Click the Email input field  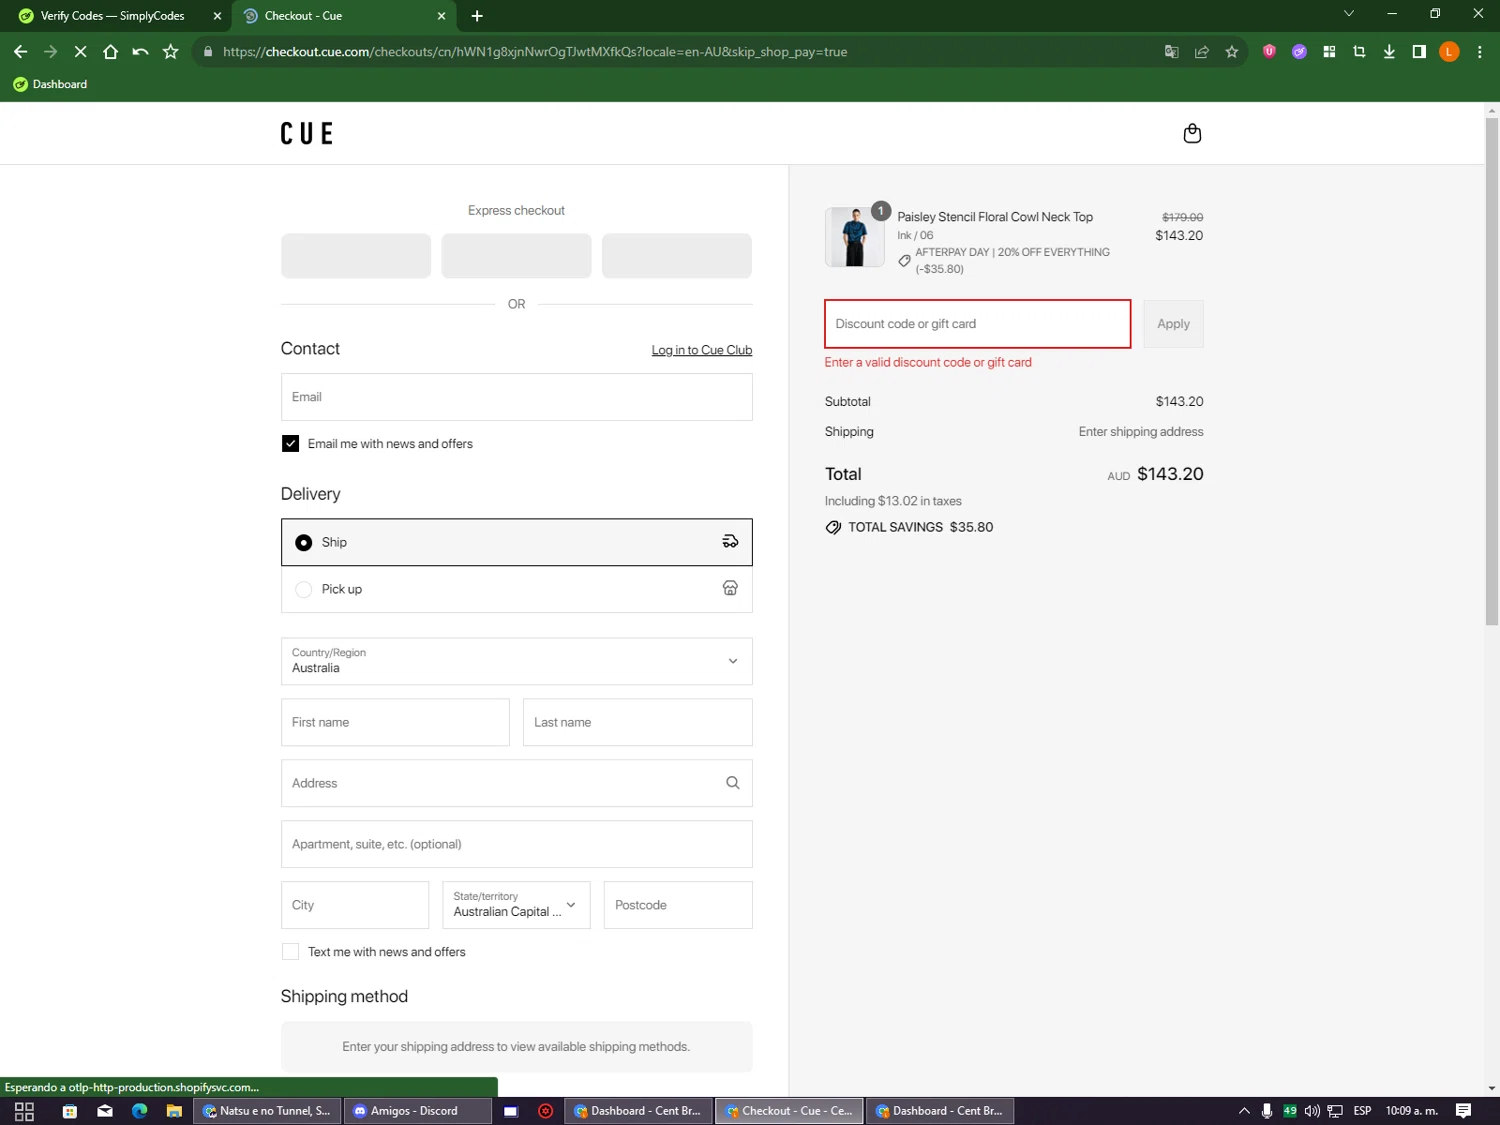[517, 397]
